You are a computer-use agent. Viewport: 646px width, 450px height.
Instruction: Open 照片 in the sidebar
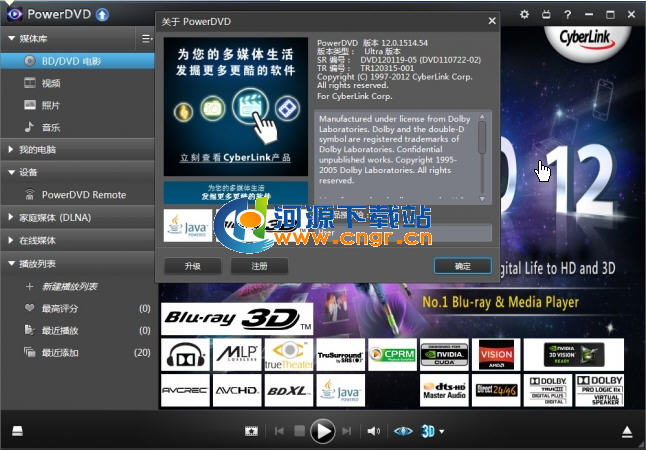point(50,105)
